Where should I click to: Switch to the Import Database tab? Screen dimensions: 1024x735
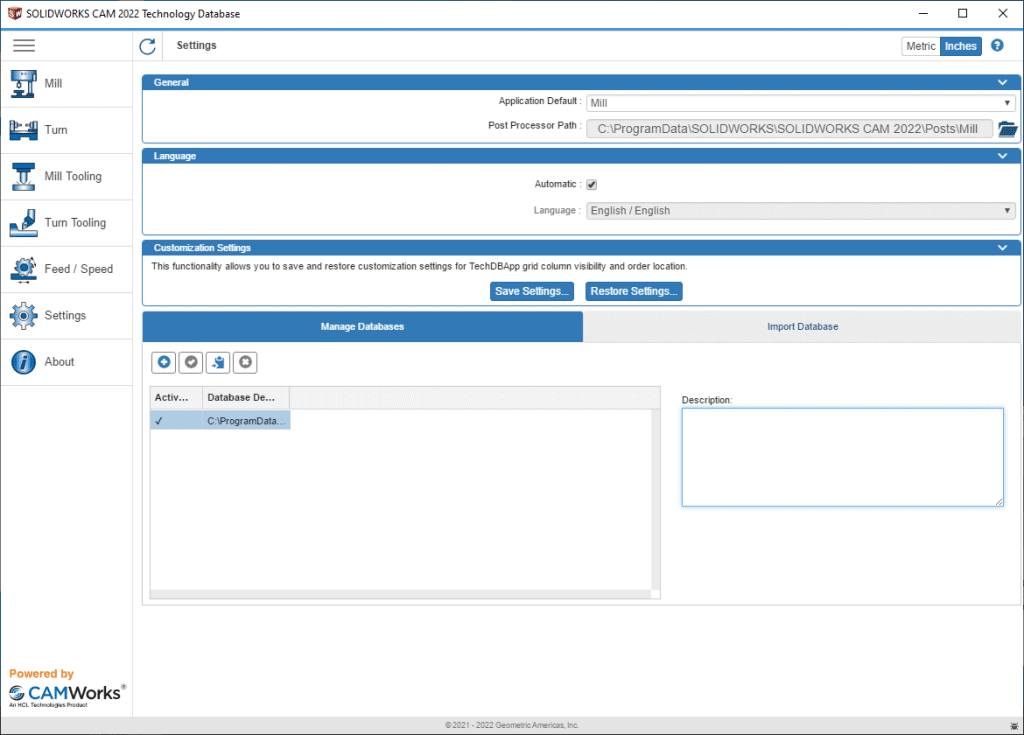coord(803,327)
